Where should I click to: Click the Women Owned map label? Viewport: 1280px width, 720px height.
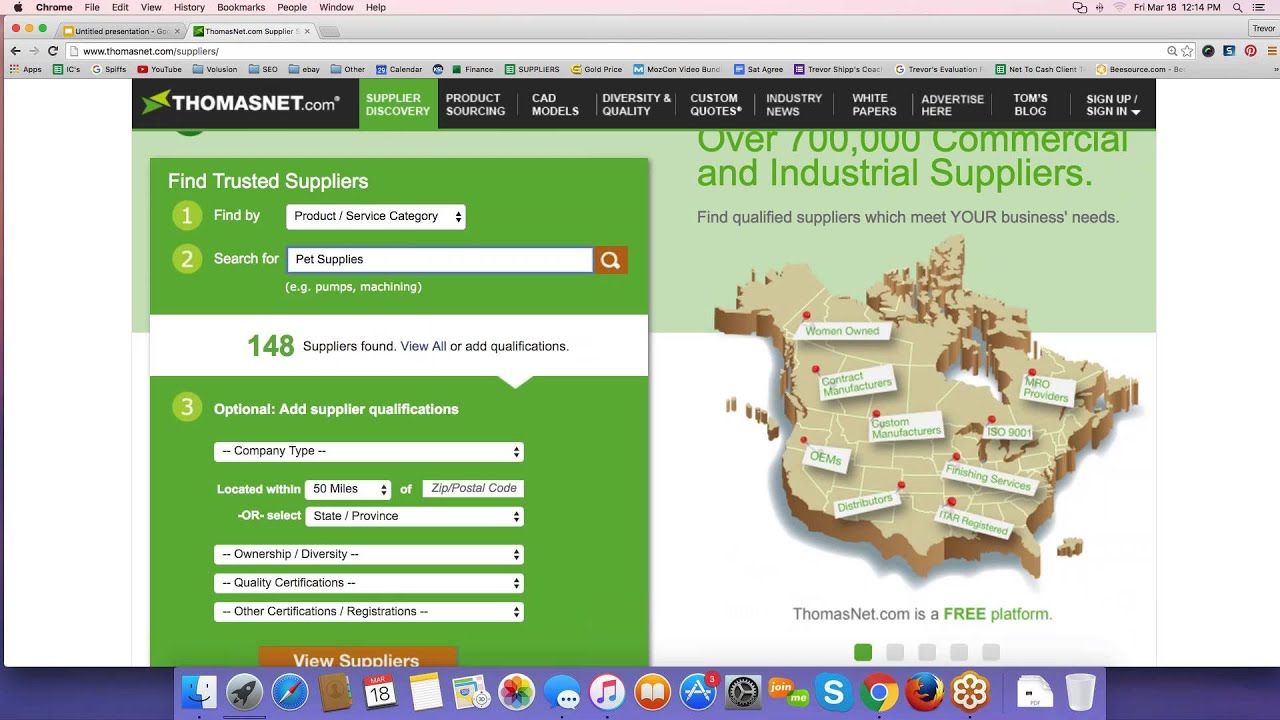point(842,331)
